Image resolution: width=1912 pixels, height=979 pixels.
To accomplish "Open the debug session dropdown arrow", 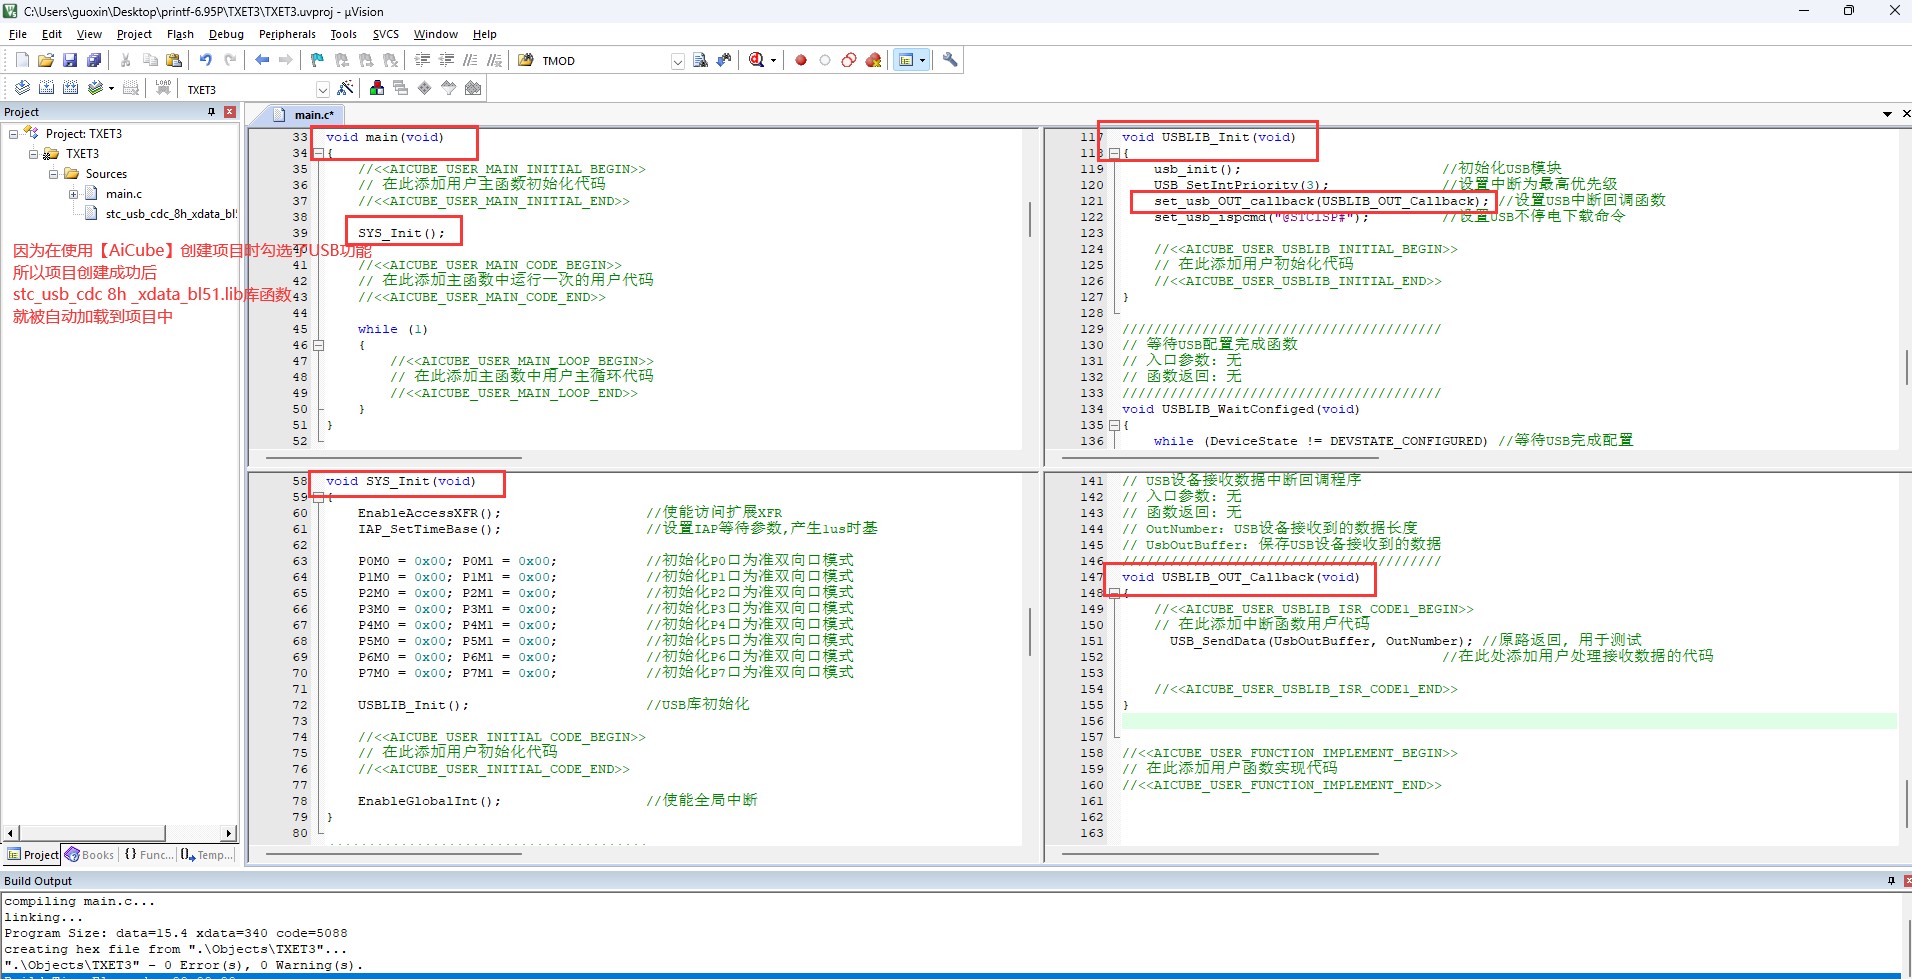I will point(773,60).
